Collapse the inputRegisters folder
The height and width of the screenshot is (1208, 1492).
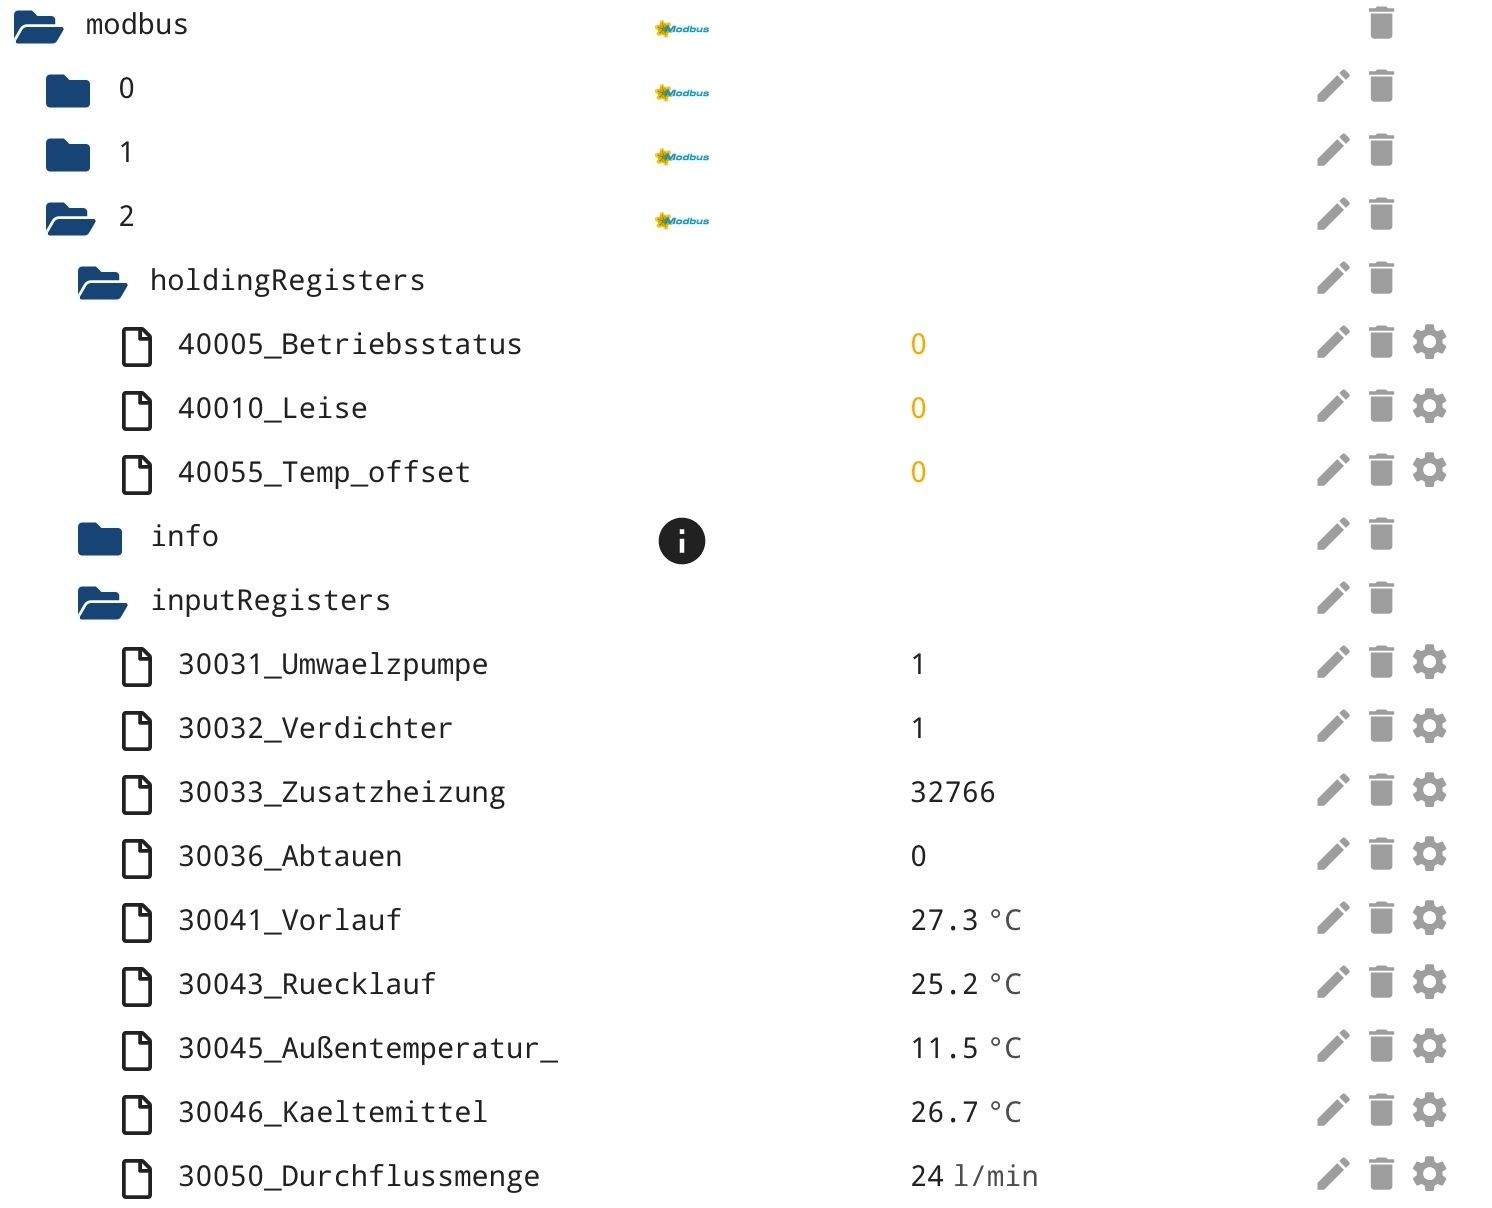102,602
